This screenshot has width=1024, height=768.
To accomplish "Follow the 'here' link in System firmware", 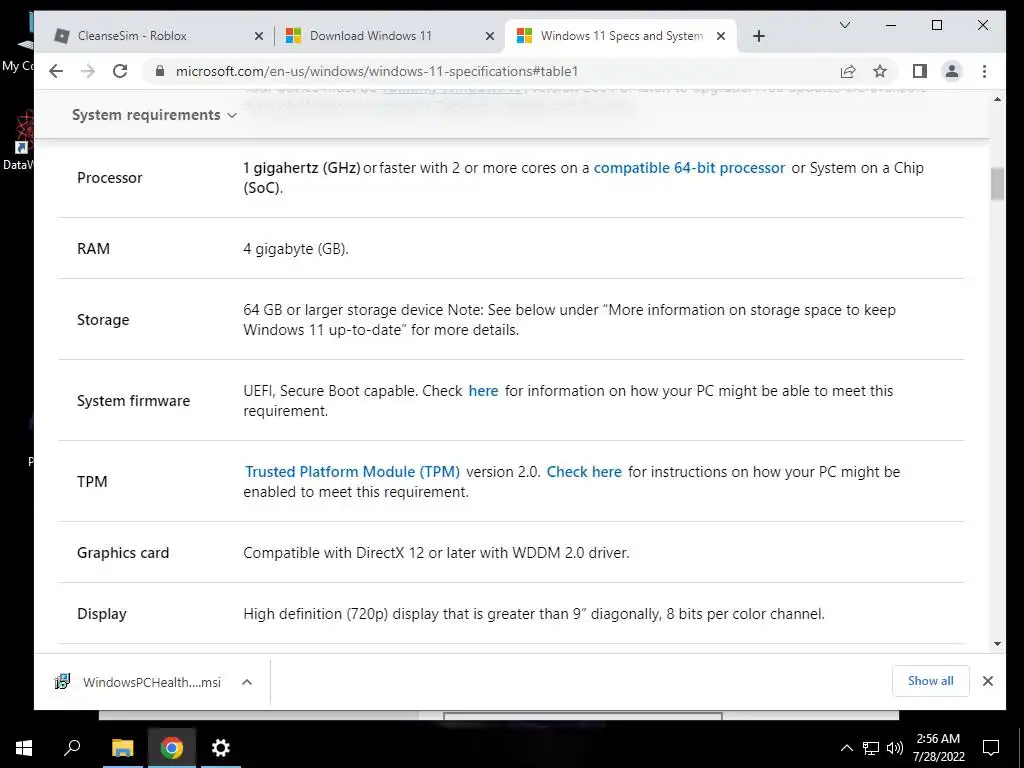I will (483, 391).
